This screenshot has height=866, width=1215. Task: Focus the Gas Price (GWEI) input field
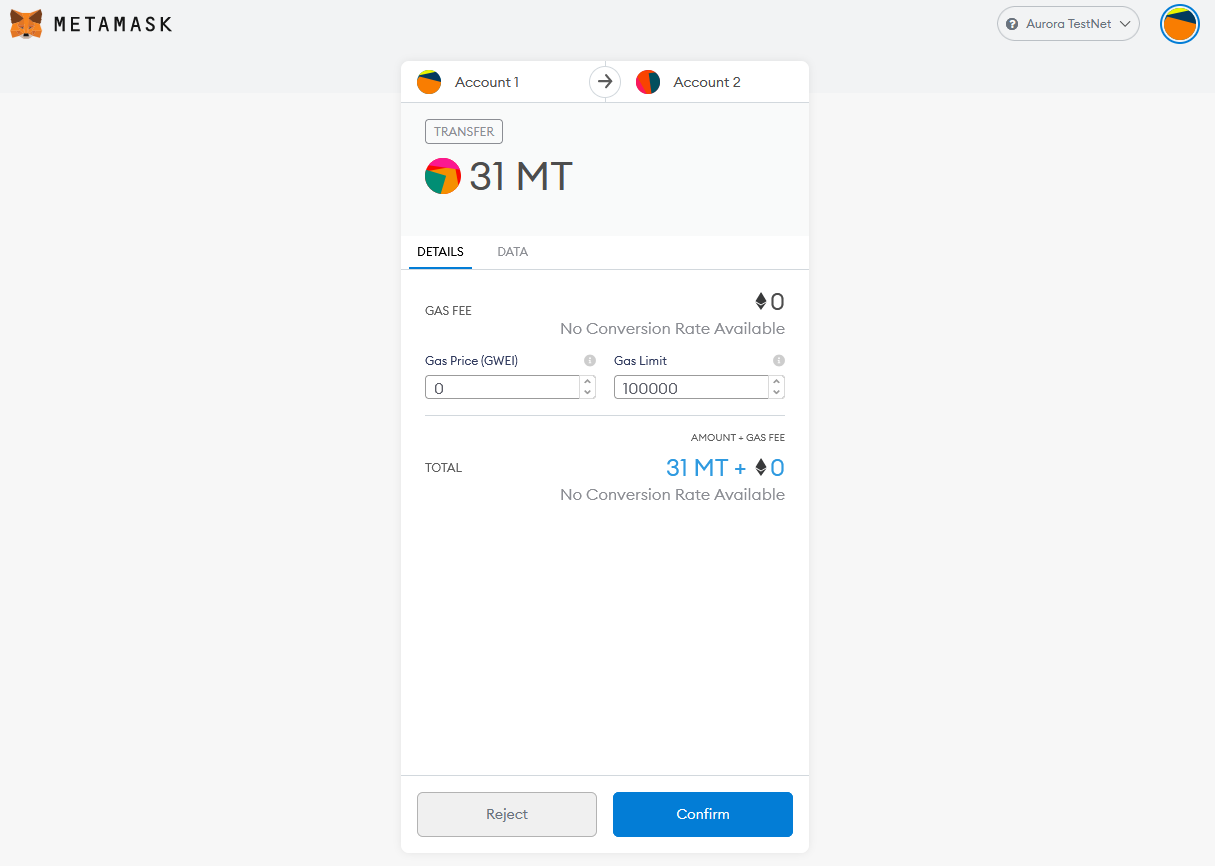click(502, 388)
